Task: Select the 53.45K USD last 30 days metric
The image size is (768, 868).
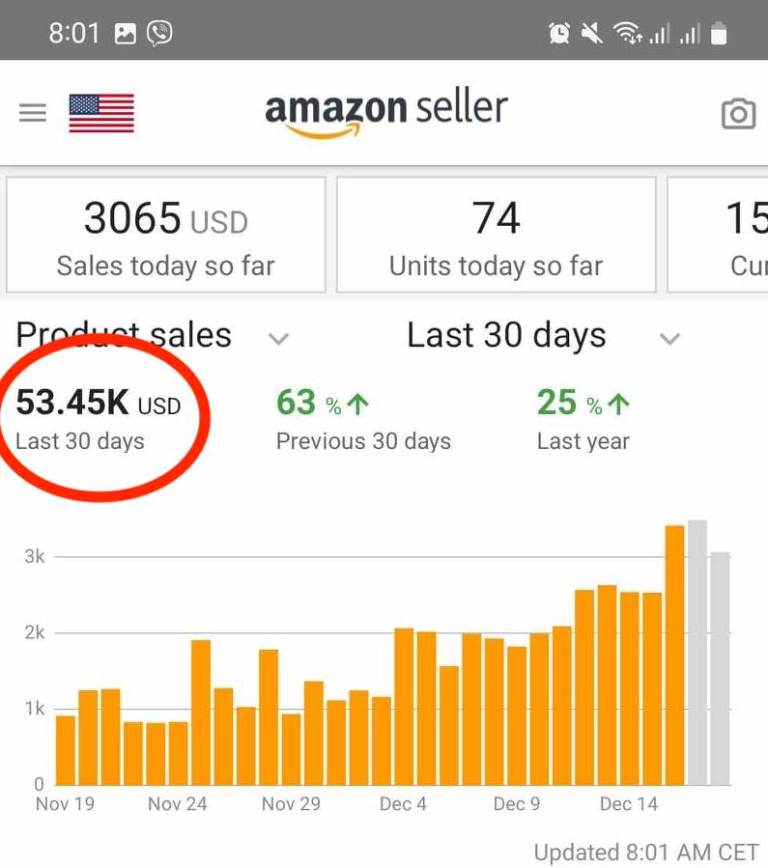Action: click(98, 419)
